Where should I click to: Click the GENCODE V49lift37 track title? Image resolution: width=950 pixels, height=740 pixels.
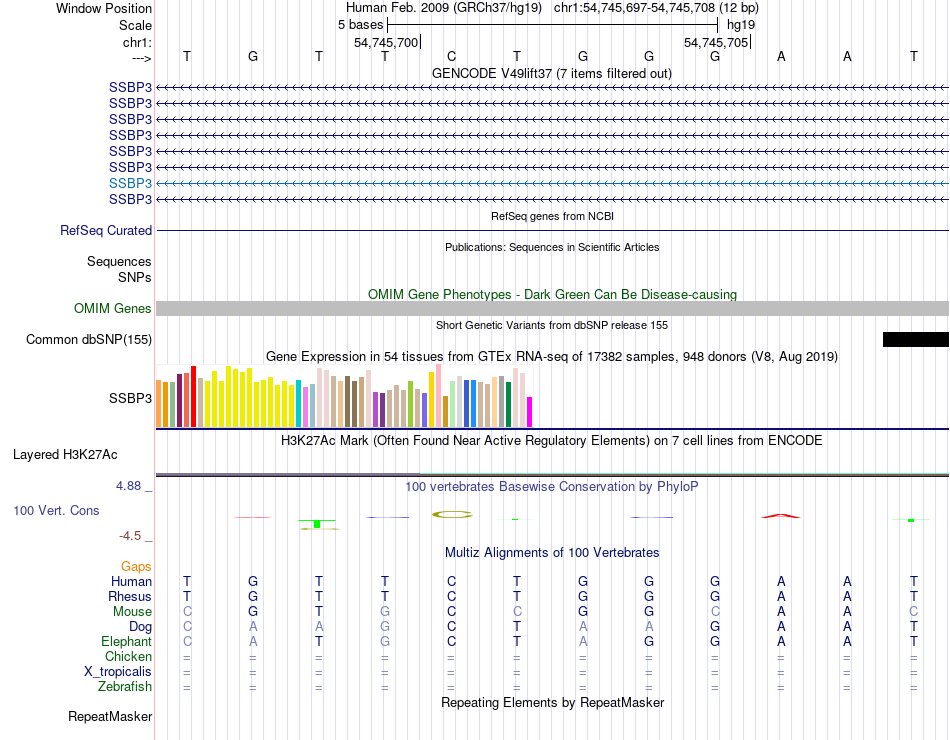click(551, 73)
